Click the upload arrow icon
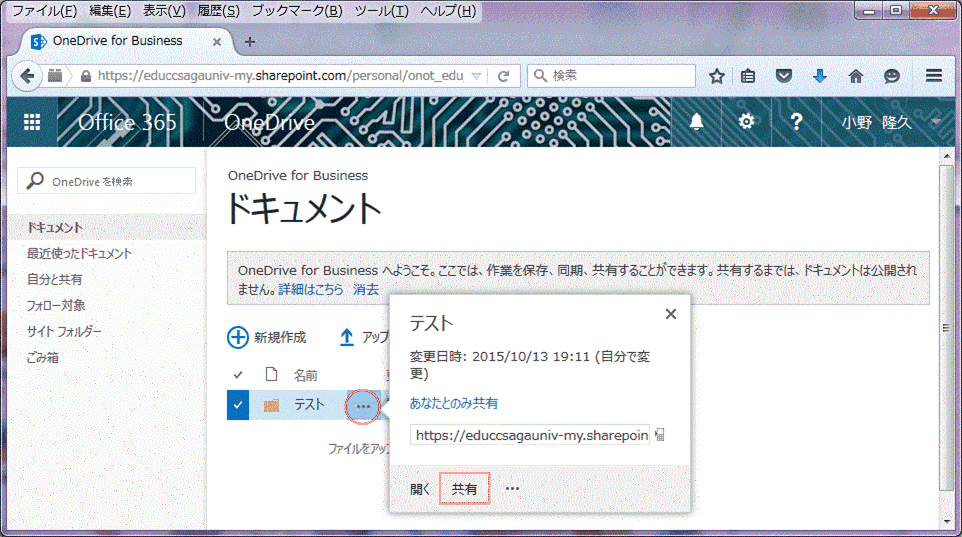Screen dimensions: 962x537 [347, 337]
